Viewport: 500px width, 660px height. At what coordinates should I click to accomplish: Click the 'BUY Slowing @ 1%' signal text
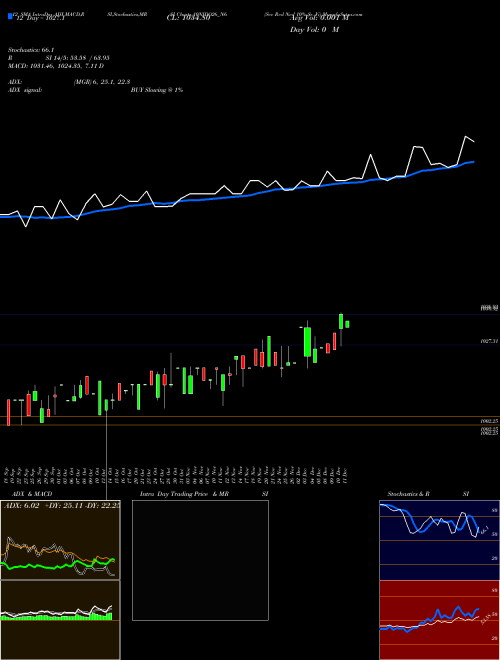tap(157, 90)
